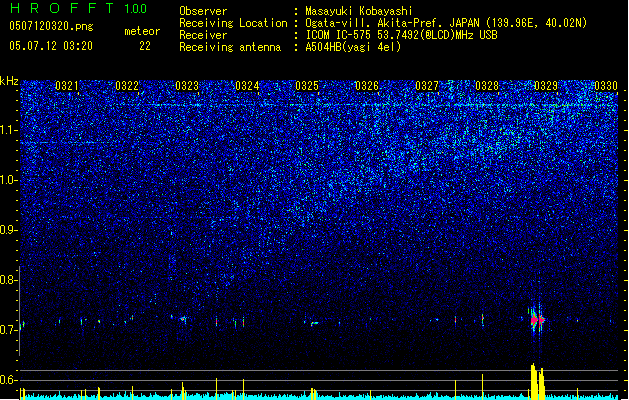Image resolution: width=629 pixels, height=400 pixels.
Task: Click the Observer label
Action: click(x=203, y=11)
